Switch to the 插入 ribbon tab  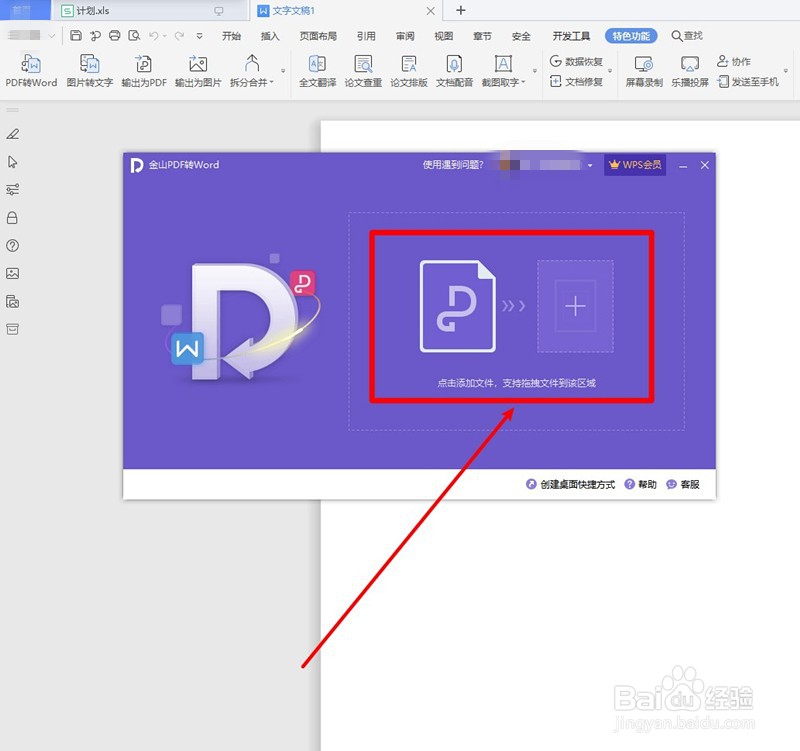tap(270, 36)
